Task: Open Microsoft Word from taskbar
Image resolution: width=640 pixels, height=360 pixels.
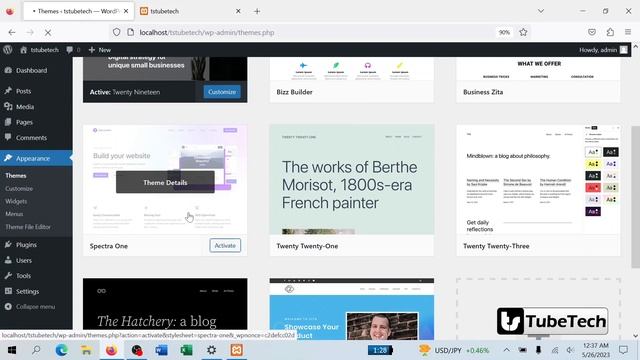Action: (x=162, y=350)
